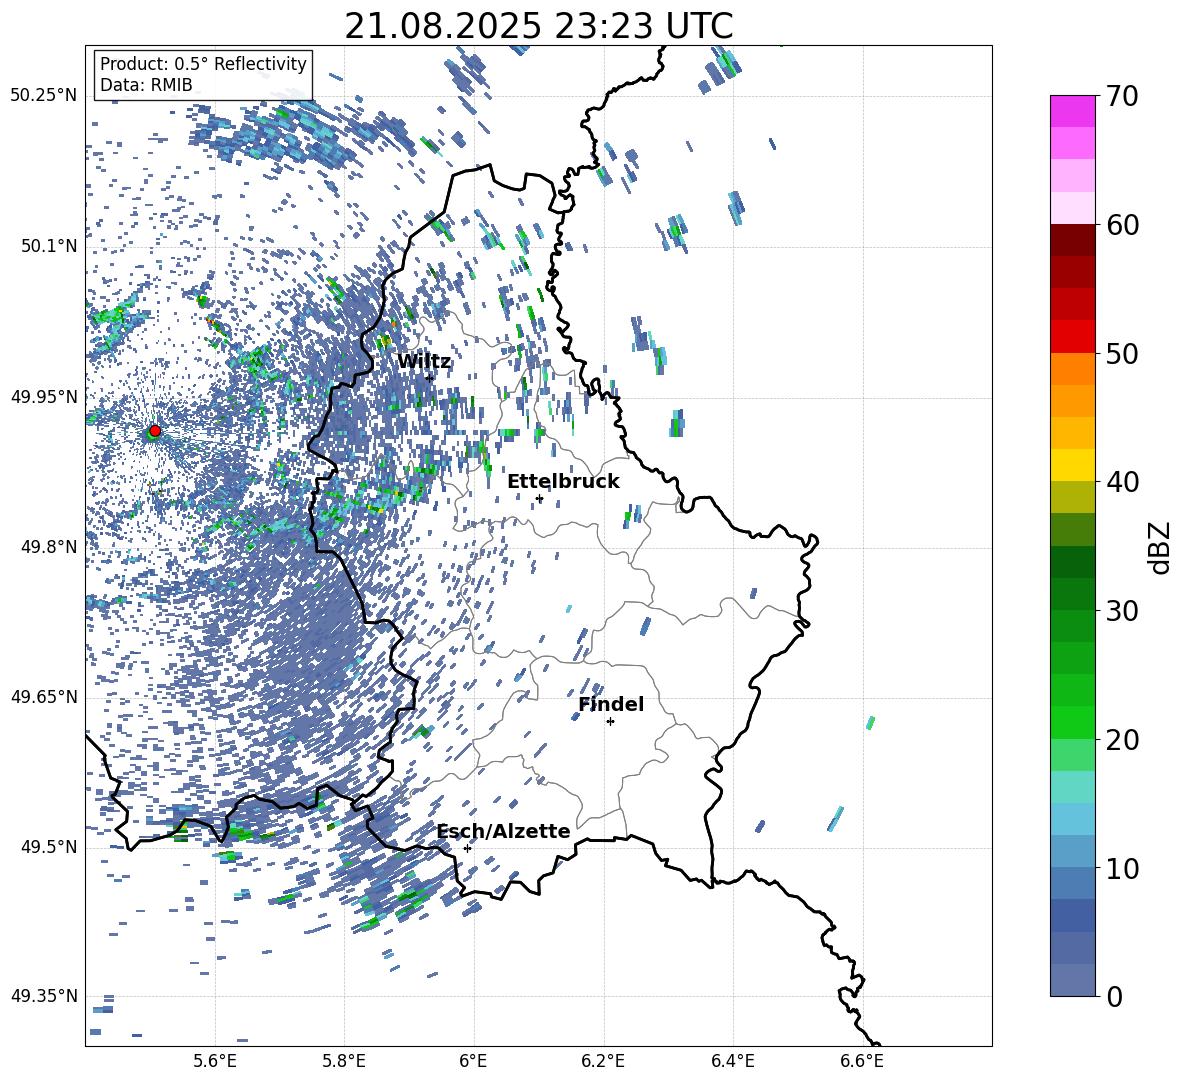Click the 6.4°E longitude label
Image resolution: width=1184 pixels, height=1081 pixels.
click(x=732, y=1061)
